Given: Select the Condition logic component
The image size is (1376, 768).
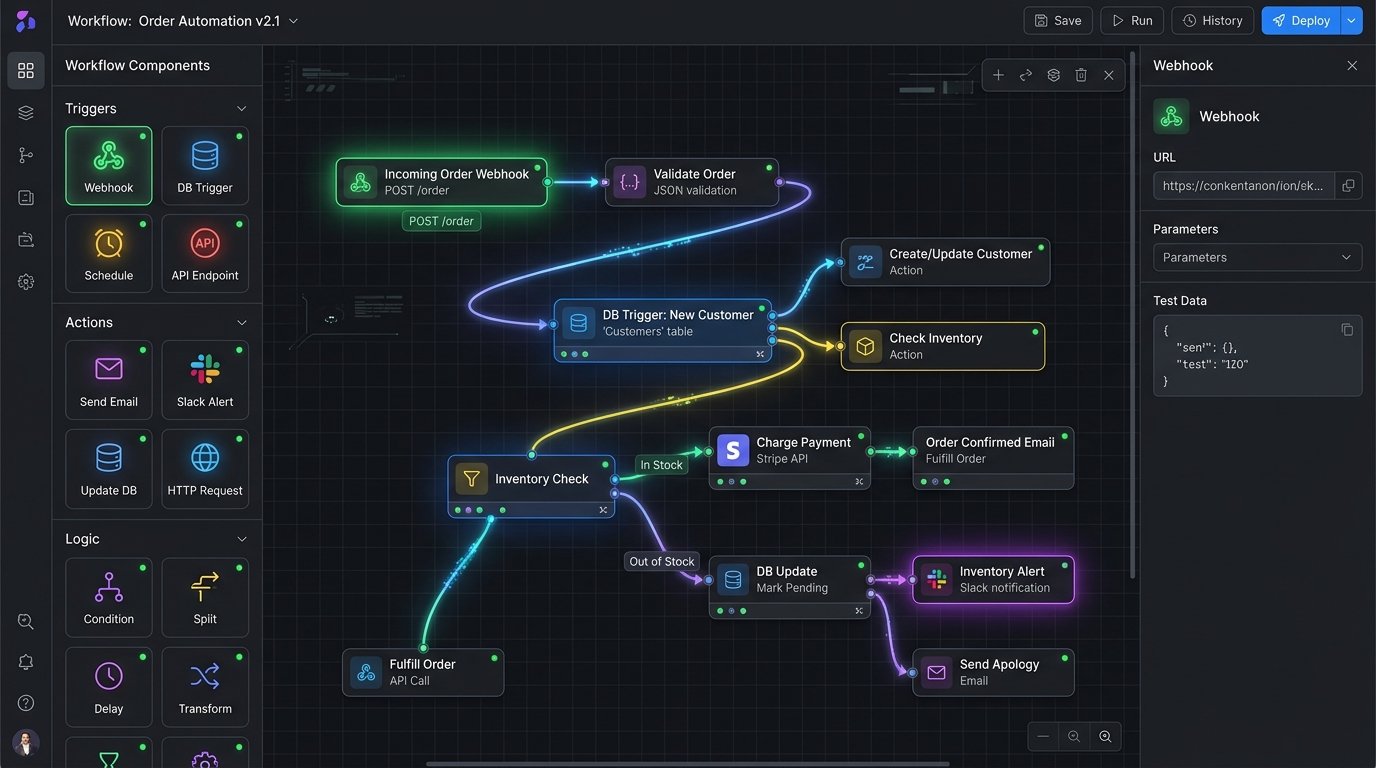Looking at the screenshot, I should 109,597.
